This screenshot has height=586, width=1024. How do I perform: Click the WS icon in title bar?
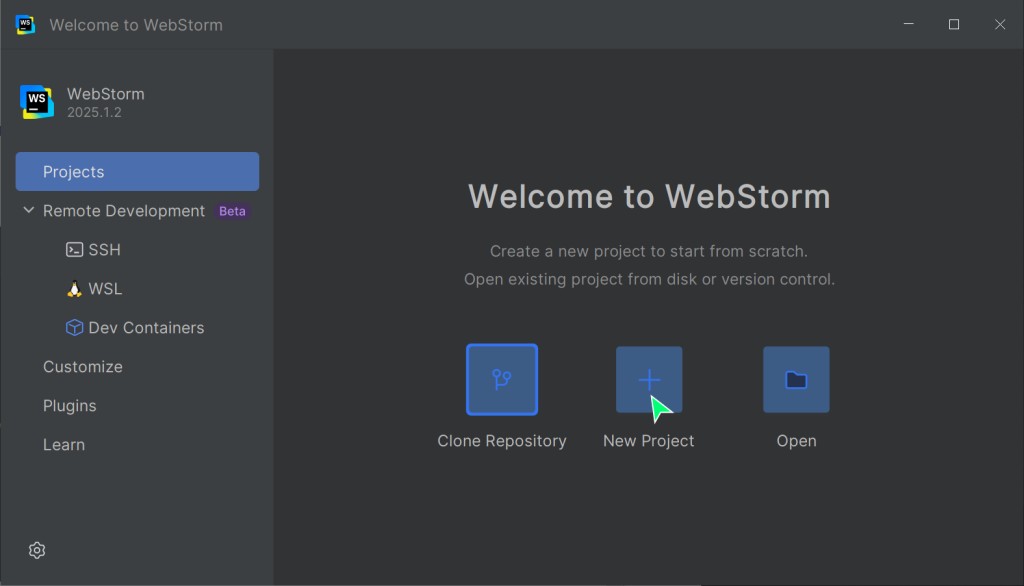click(26, 24)
